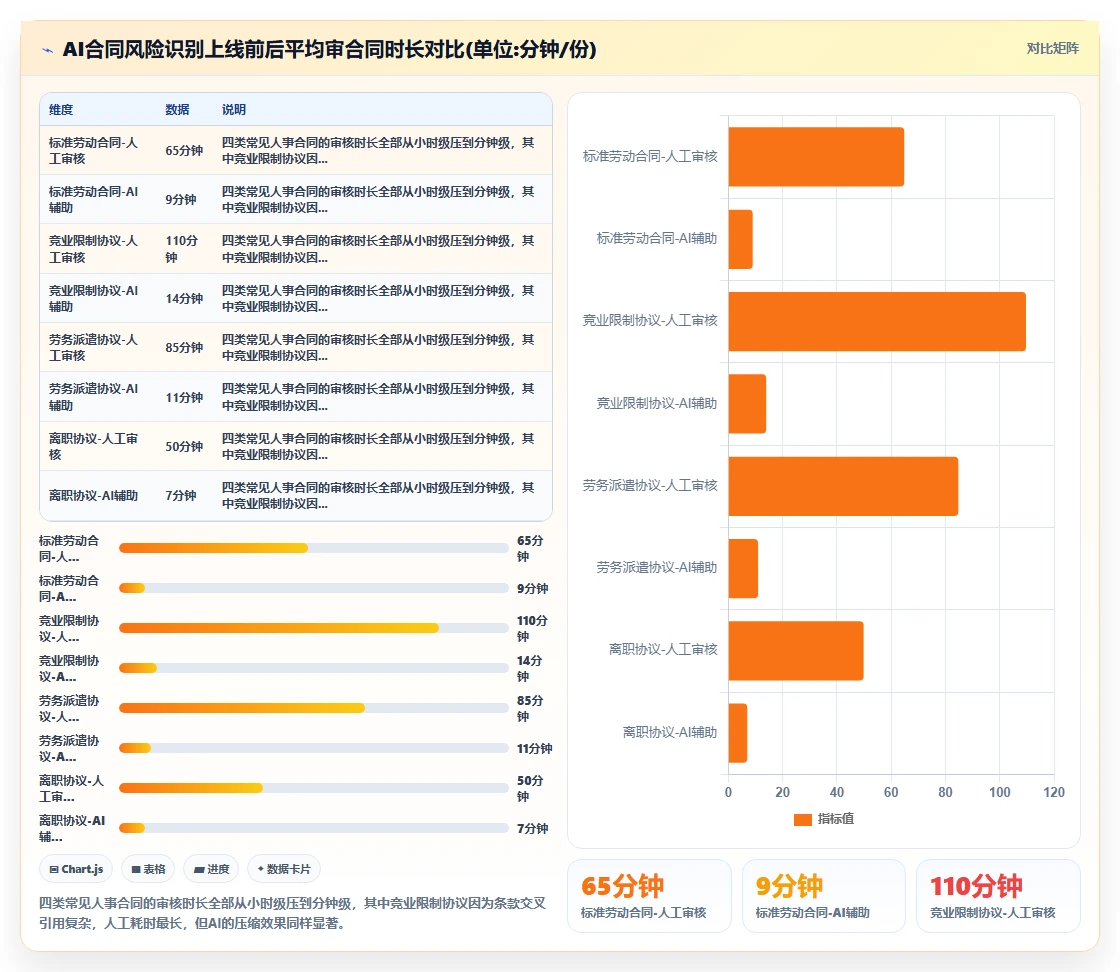Click the 7分钟 progress bar for 离职协议-AI
The height and width of the screenshot is (972, 1120).
pyautogui.click(x=314, y=828)
